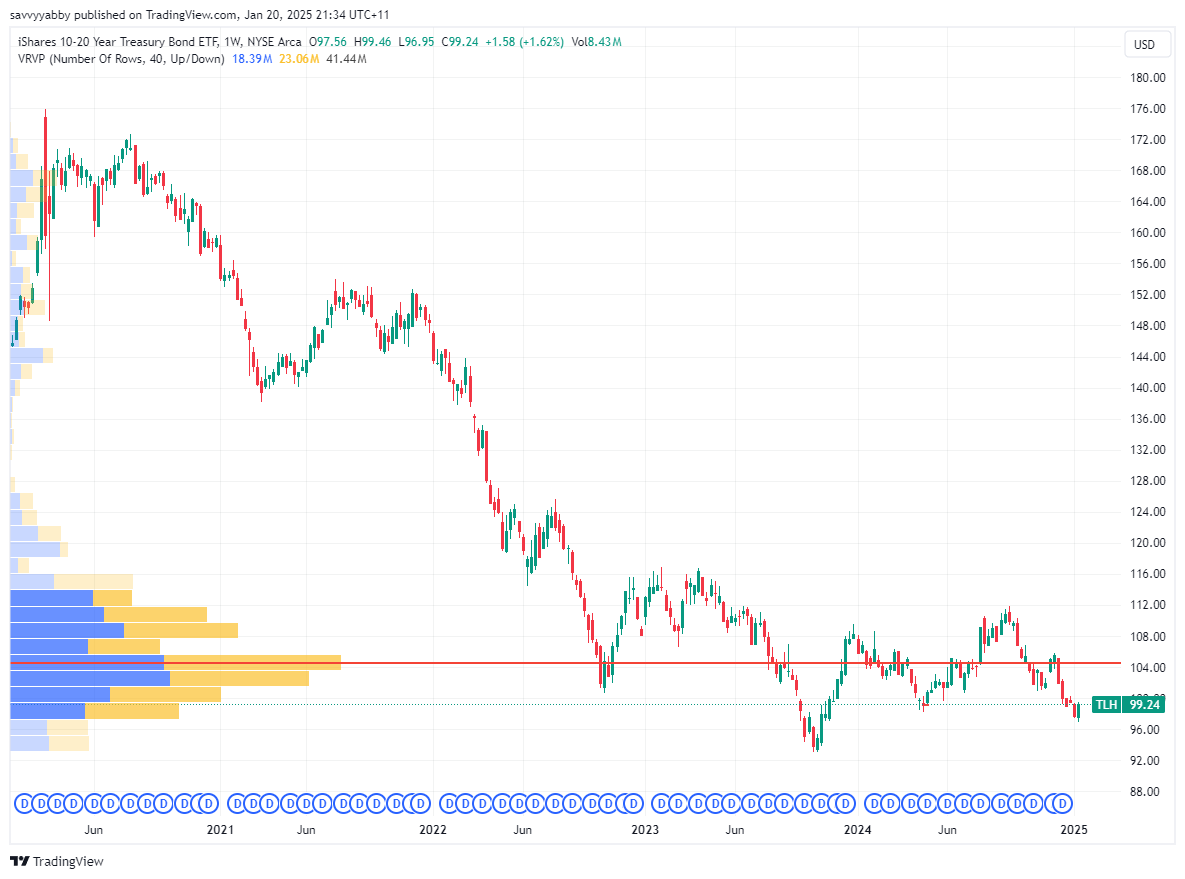Viewport: 1185px width, 879px height.
Task: Click the TradingView logo icon
Action: click(x=20, y=861)
